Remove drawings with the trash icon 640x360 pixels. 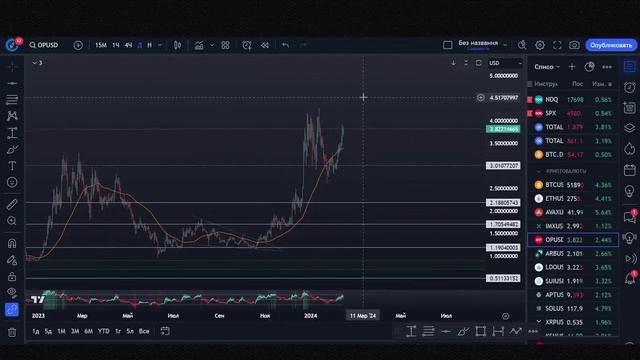point(12,333)
